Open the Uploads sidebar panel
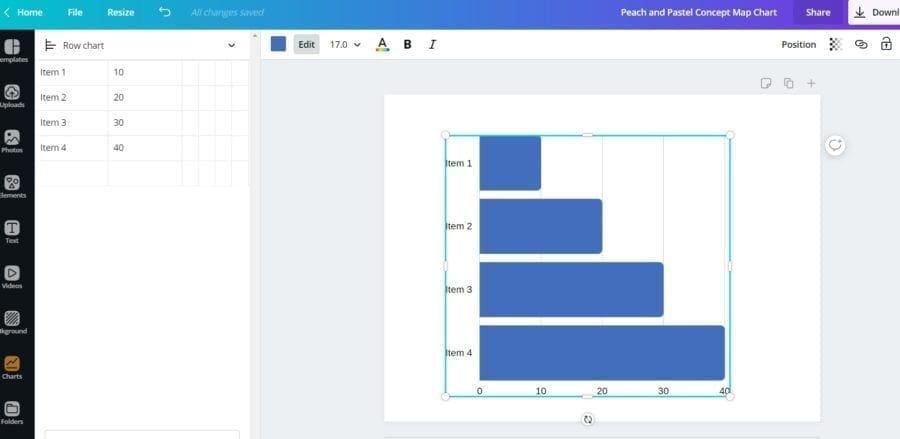Image resolution: width=900 pixels, height=439 pixels. tap(12, 96)
